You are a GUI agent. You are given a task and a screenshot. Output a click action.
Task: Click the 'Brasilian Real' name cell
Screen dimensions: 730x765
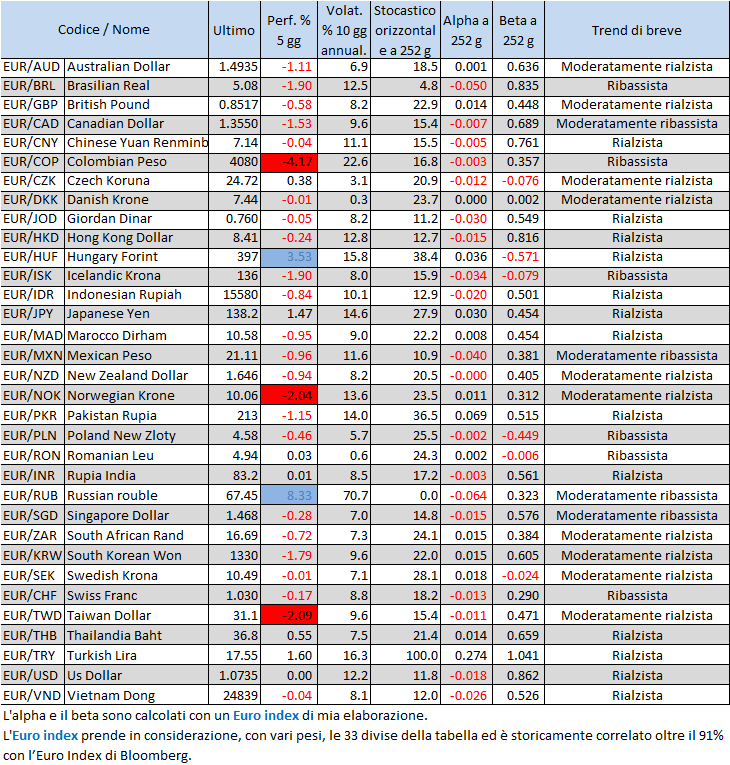137,86
